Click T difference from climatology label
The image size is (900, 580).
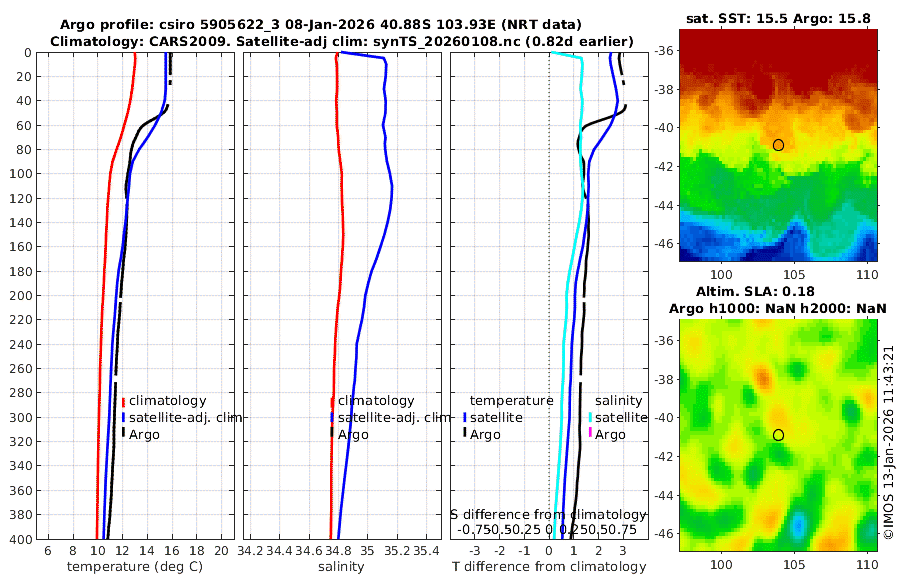tap(549, 567)
